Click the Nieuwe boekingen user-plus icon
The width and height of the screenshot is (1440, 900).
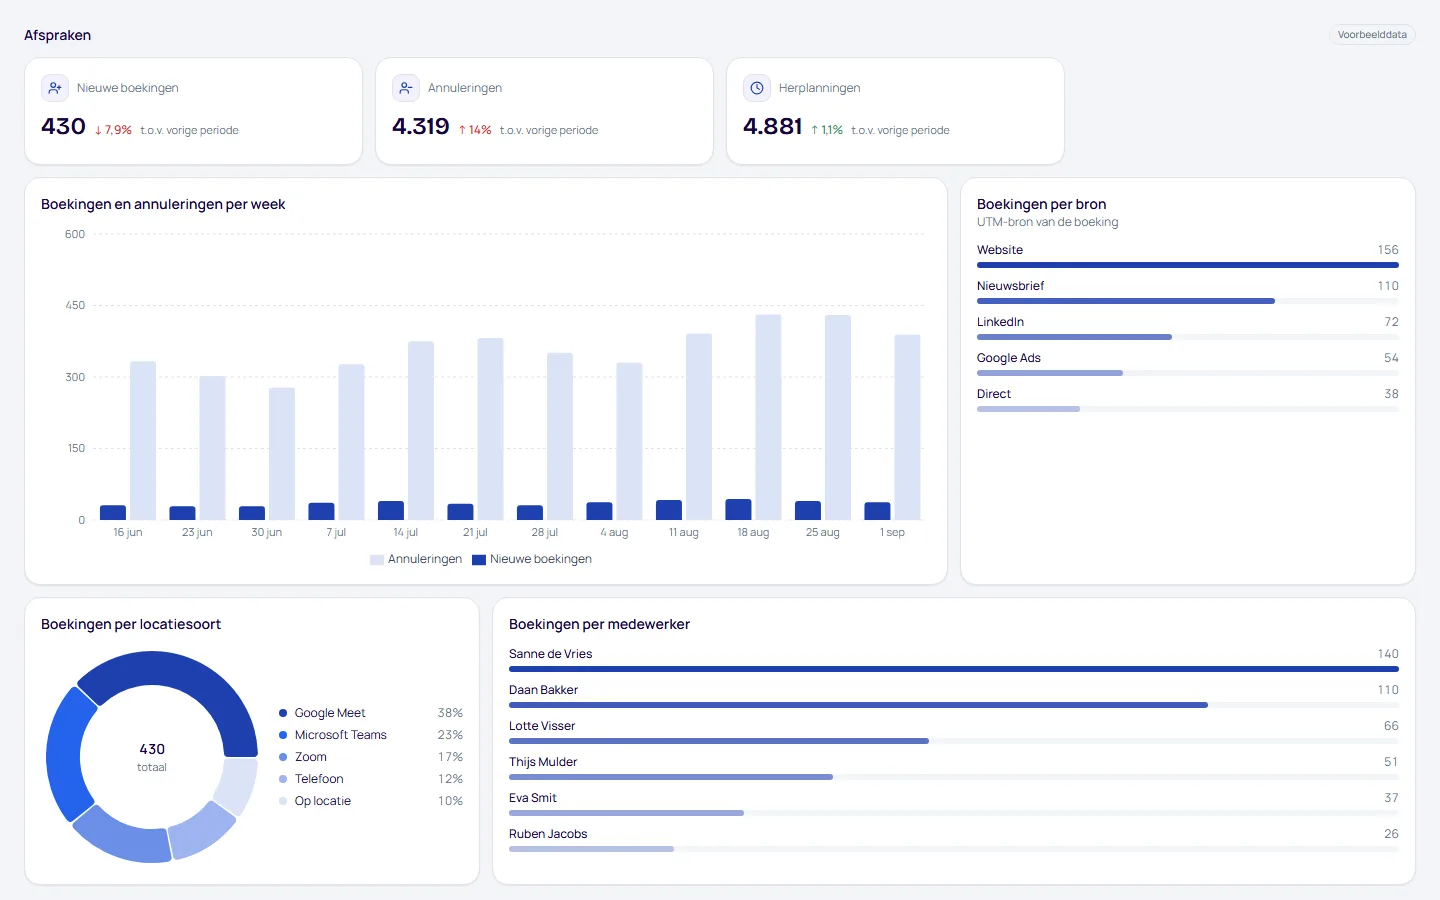point(55,88)
